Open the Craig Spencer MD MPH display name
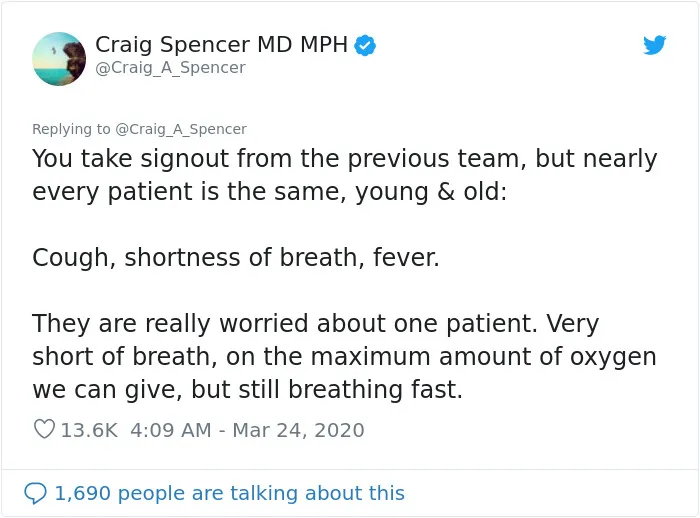Screen dimensions: 700x518 click(221, 45)
